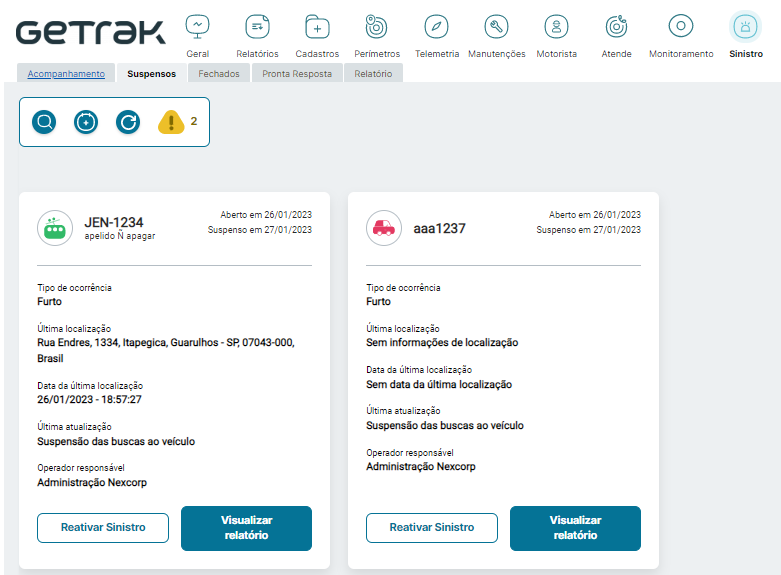The height and width of the screenshot is (575, 781).
Task: Click the Sinistro menu label
Action: [746, 54]
